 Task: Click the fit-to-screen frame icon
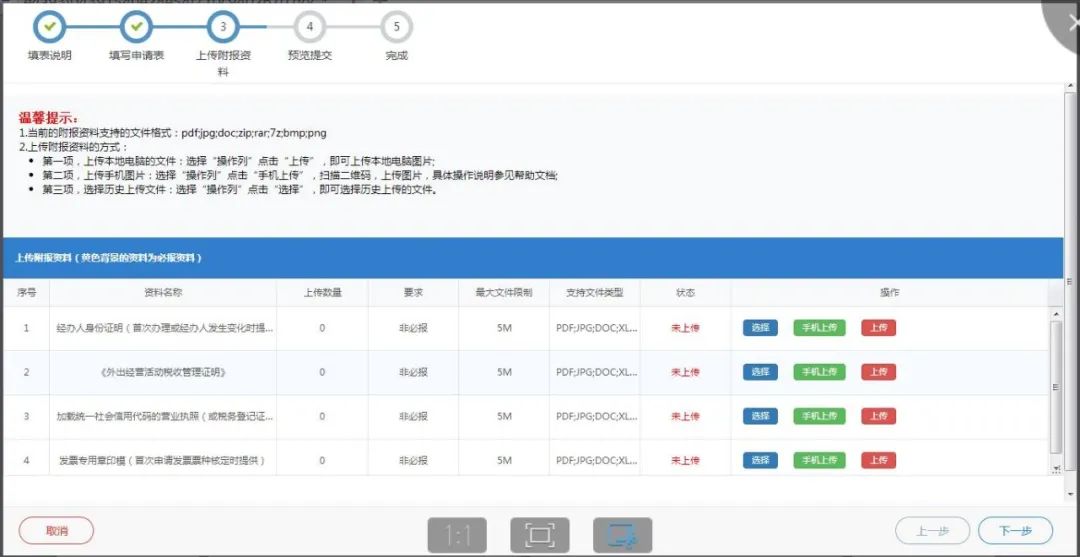click(540, 535)
